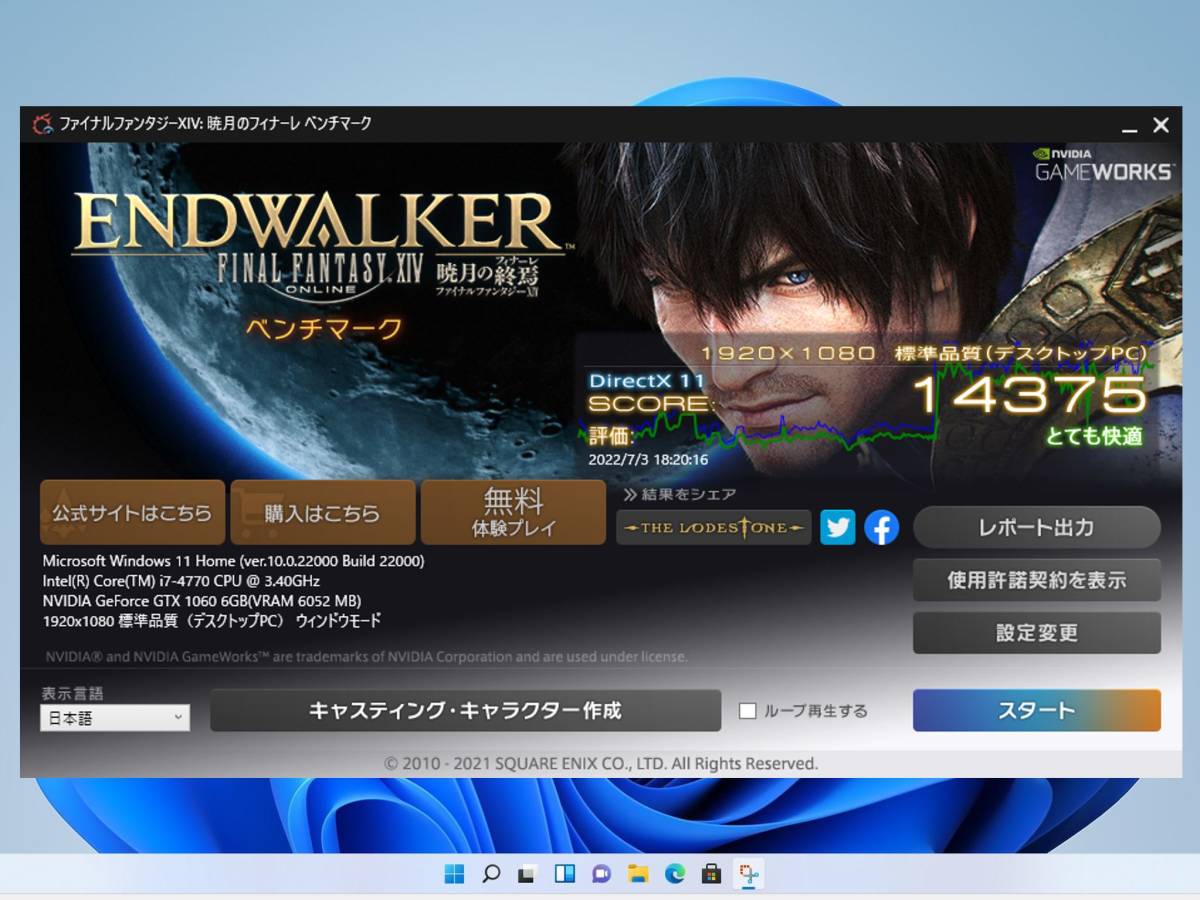Open the 設定変更 settings button
1200x900 pixels.
(x=1037, y=633)
